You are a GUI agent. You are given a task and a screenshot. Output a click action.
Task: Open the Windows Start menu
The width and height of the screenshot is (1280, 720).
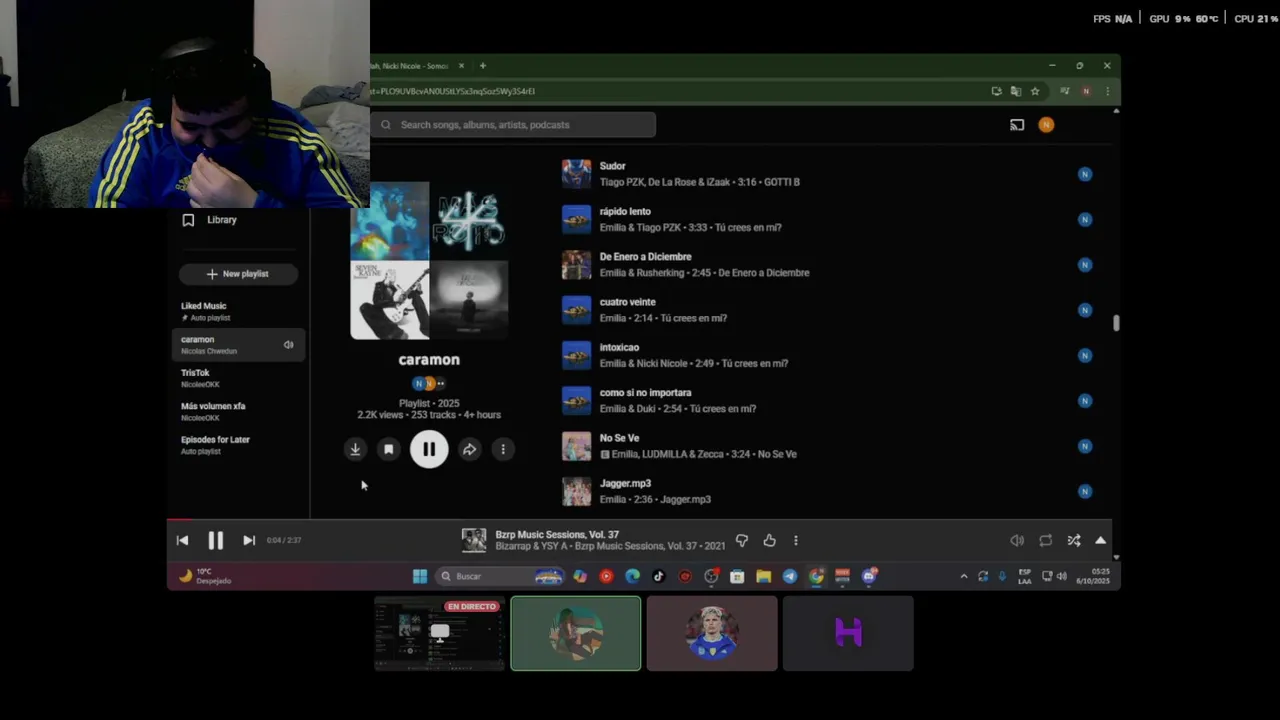(420, 576)
